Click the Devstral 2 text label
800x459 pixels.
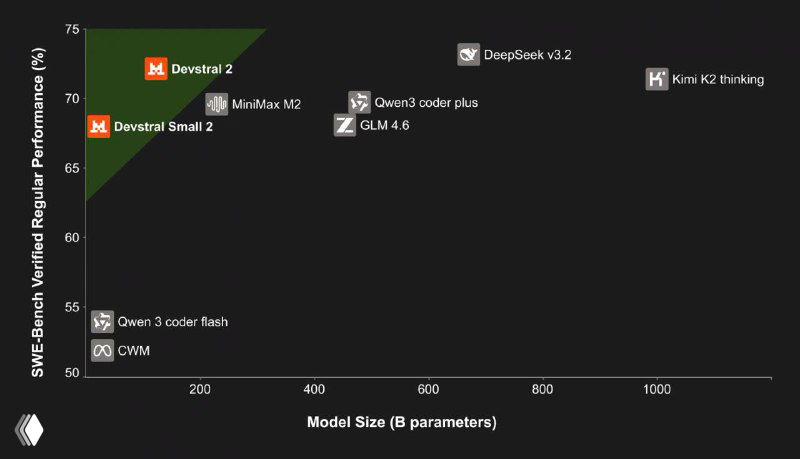pyautogui.click(x=203, y=69)
